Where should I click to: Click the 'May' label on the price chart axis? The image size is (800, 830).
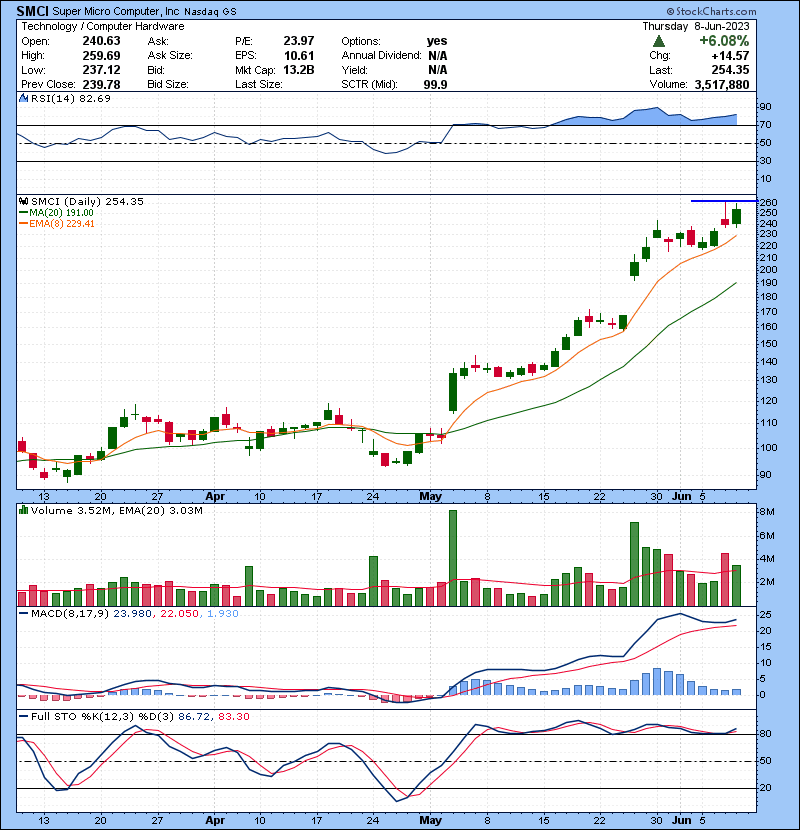(430, 496)
